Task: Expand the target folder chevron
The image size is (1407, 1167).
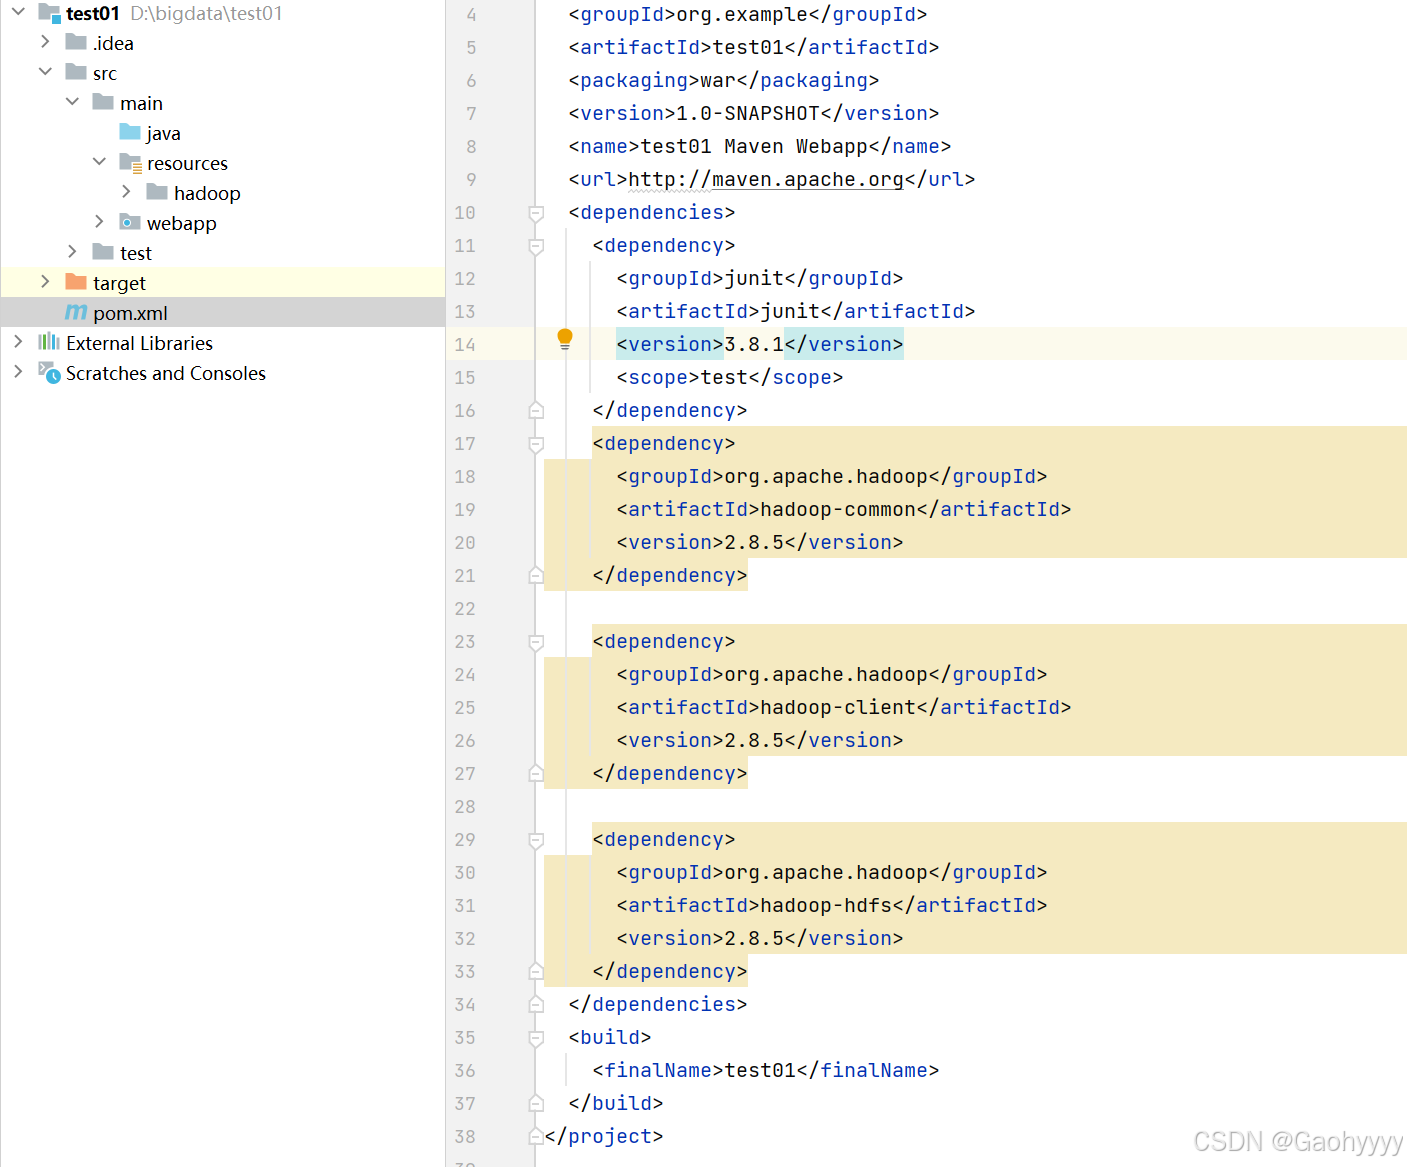Action: (45, 282)
